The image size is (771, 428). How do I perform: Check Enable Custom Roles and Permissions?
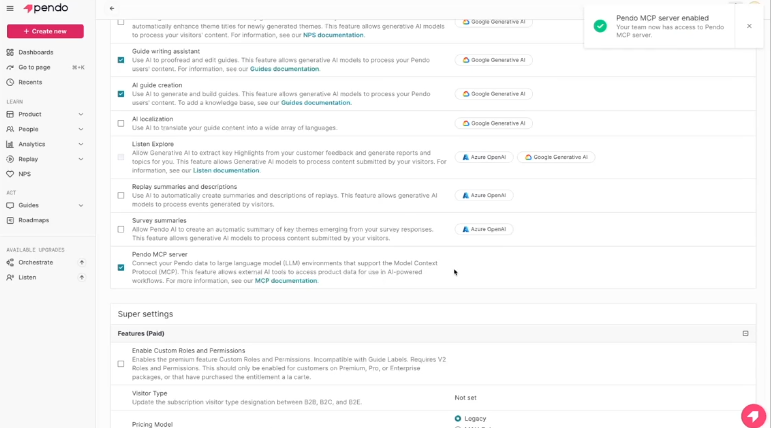[x=121, y=364]
